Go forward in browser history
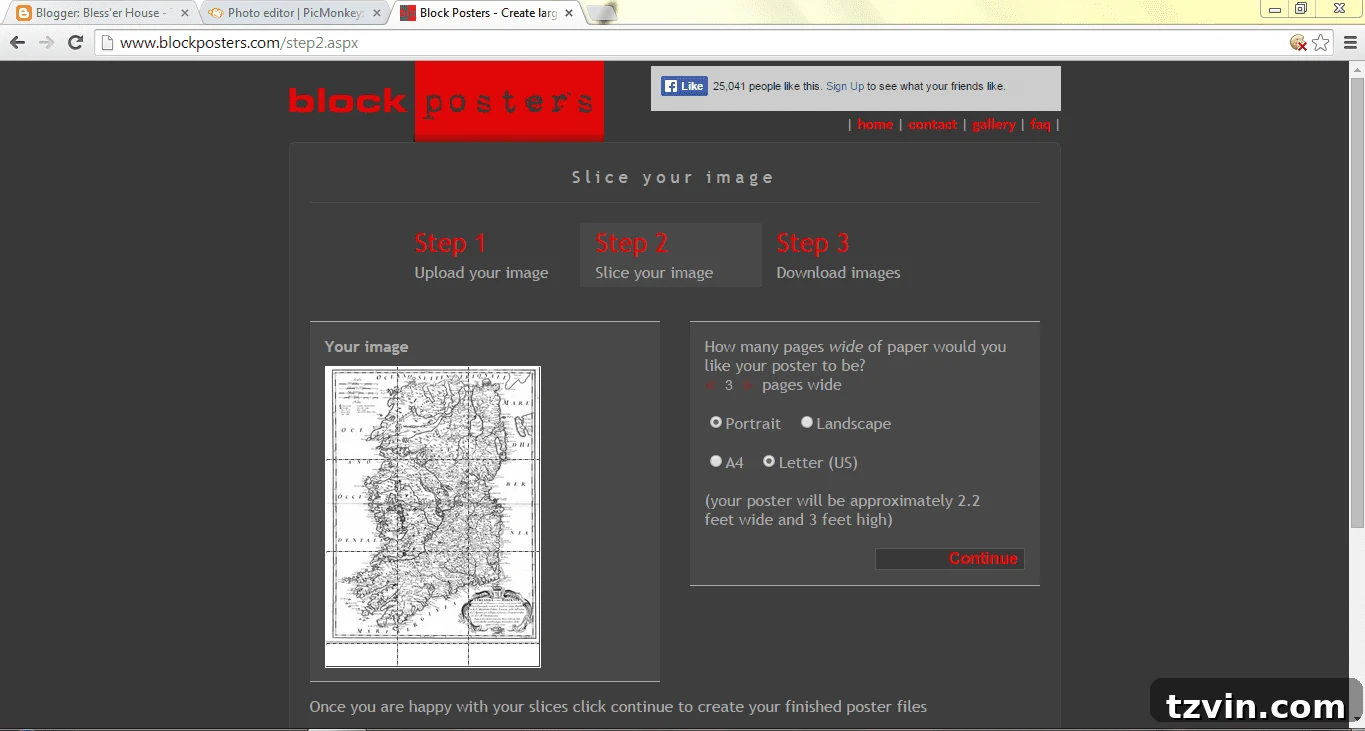1365x731 pixels. [x=46, y=43]
